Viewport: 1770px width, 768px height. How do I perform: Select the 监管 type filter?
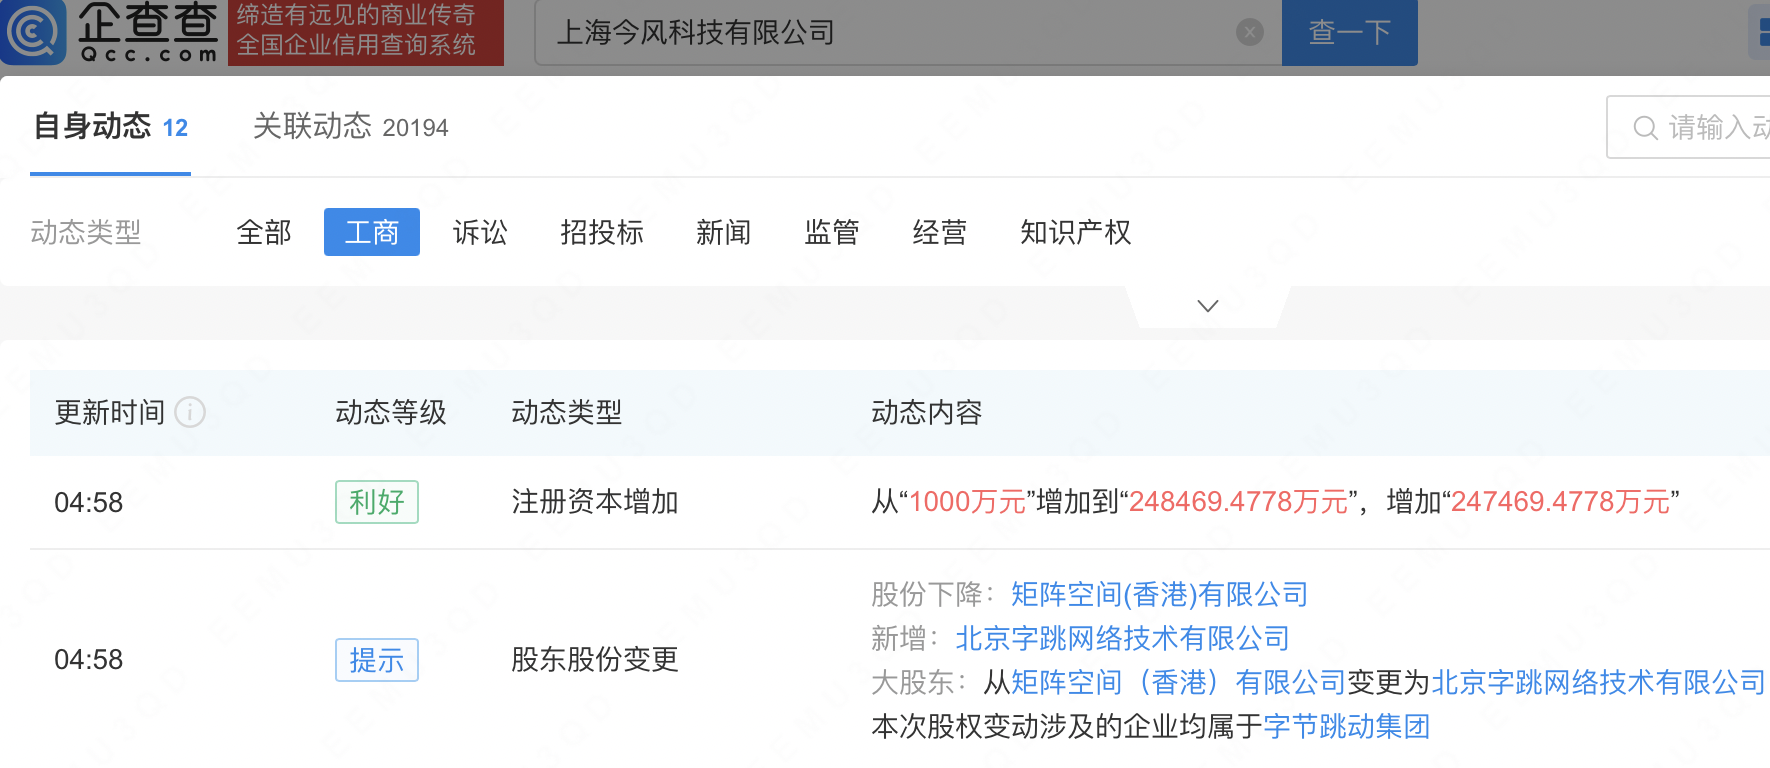pos(832,232)
